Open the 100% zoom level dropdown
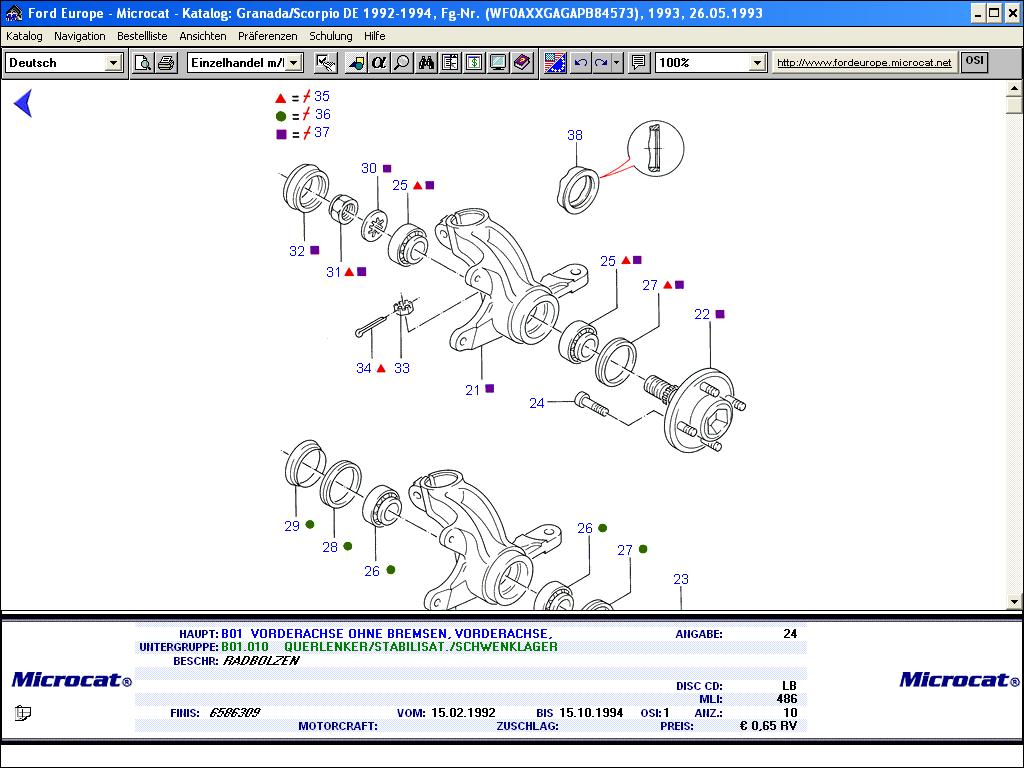The height and width of the screenshot is (768, 1024). point(757,63)
